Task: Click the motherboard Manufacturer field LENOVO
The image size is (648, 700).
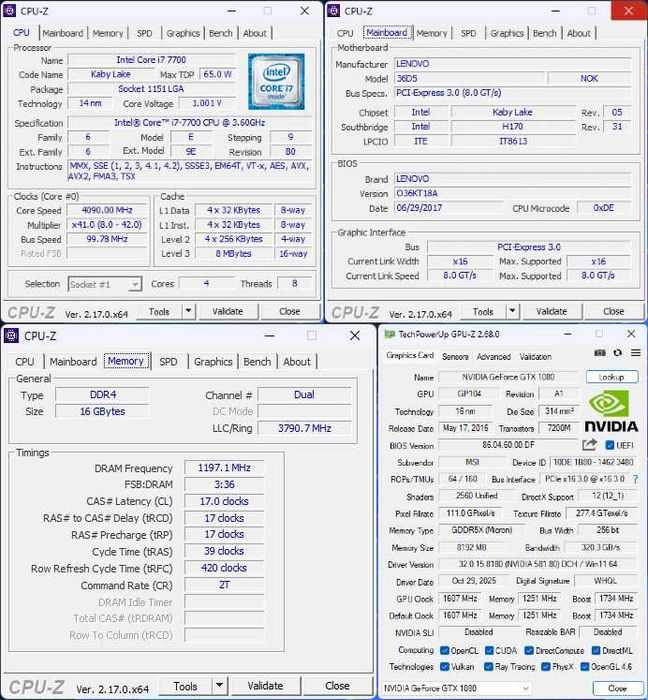Action: coord(512,64)
